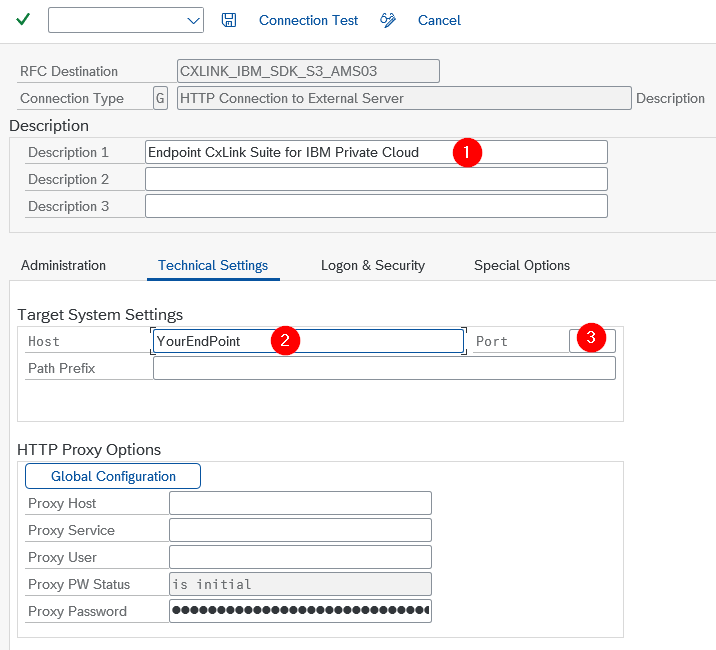Click the Connection Test button

point(308,20)
